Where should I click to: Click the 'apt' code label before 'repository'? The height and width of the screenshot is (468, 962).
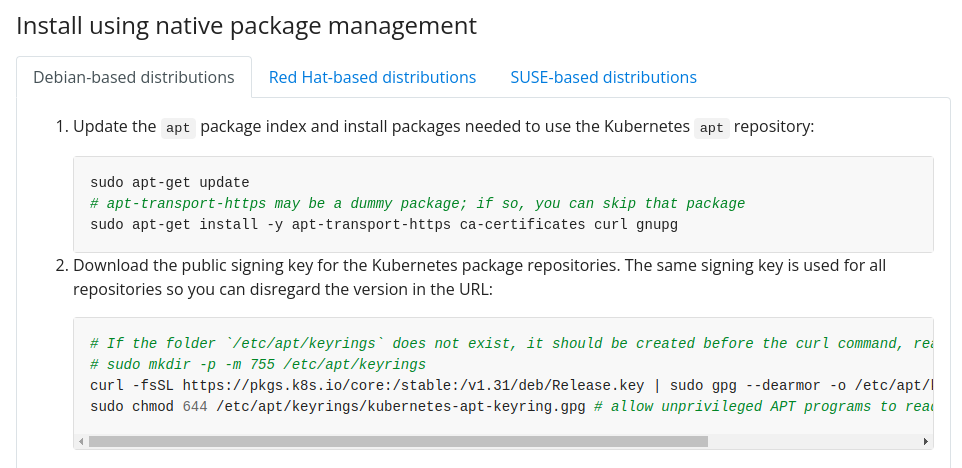pos(712,128)
